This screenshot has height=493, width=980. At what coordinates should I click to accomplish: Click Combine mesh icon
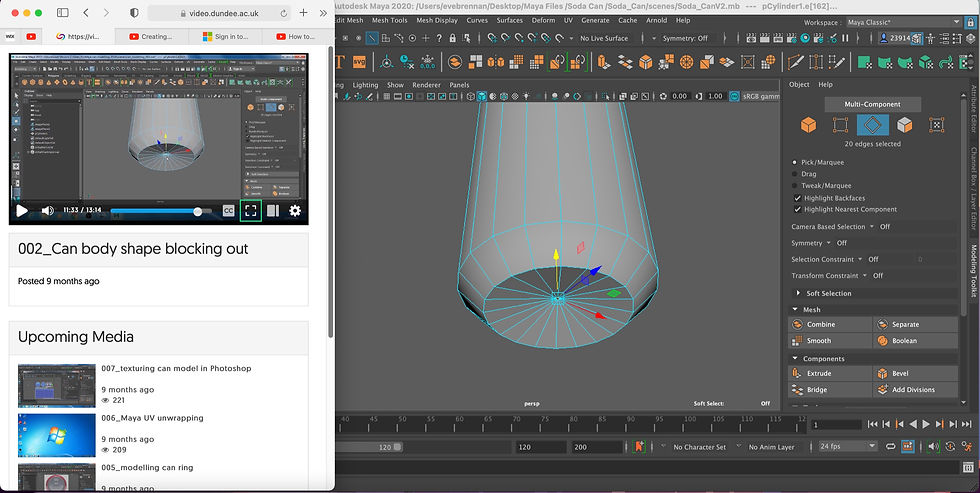797,324
